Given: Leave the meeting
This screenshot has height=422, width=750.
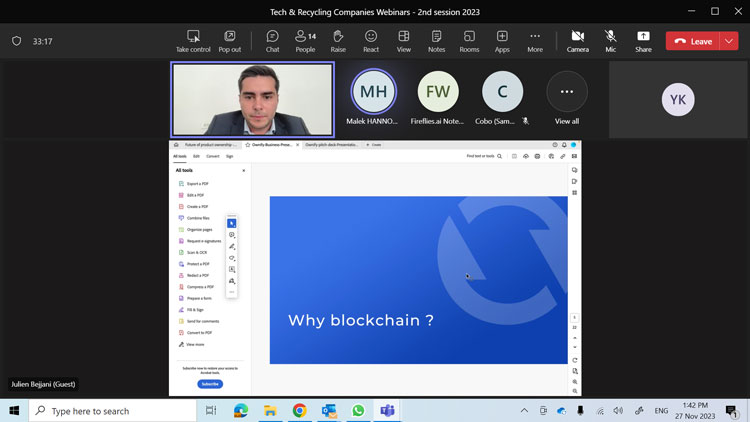Looking at the screenshot, I should coord(693,41).
